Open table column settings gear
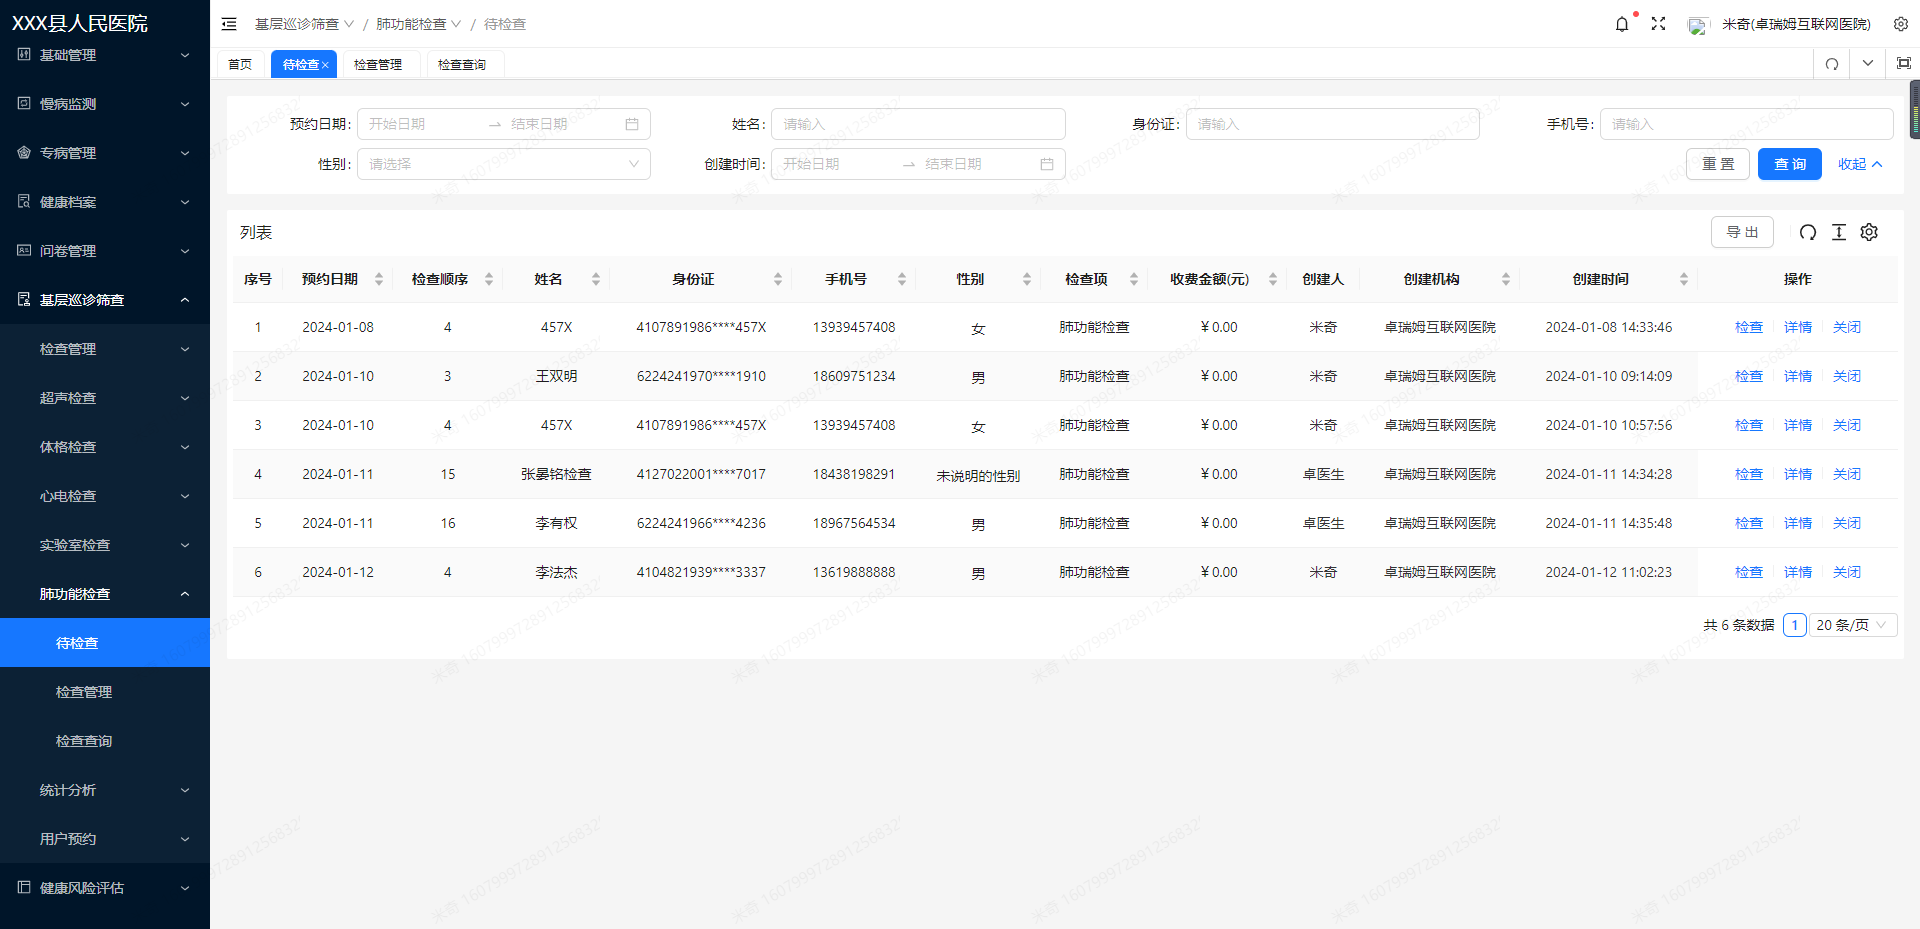This screenshot has height=929, width=1920. (1869, 232)
